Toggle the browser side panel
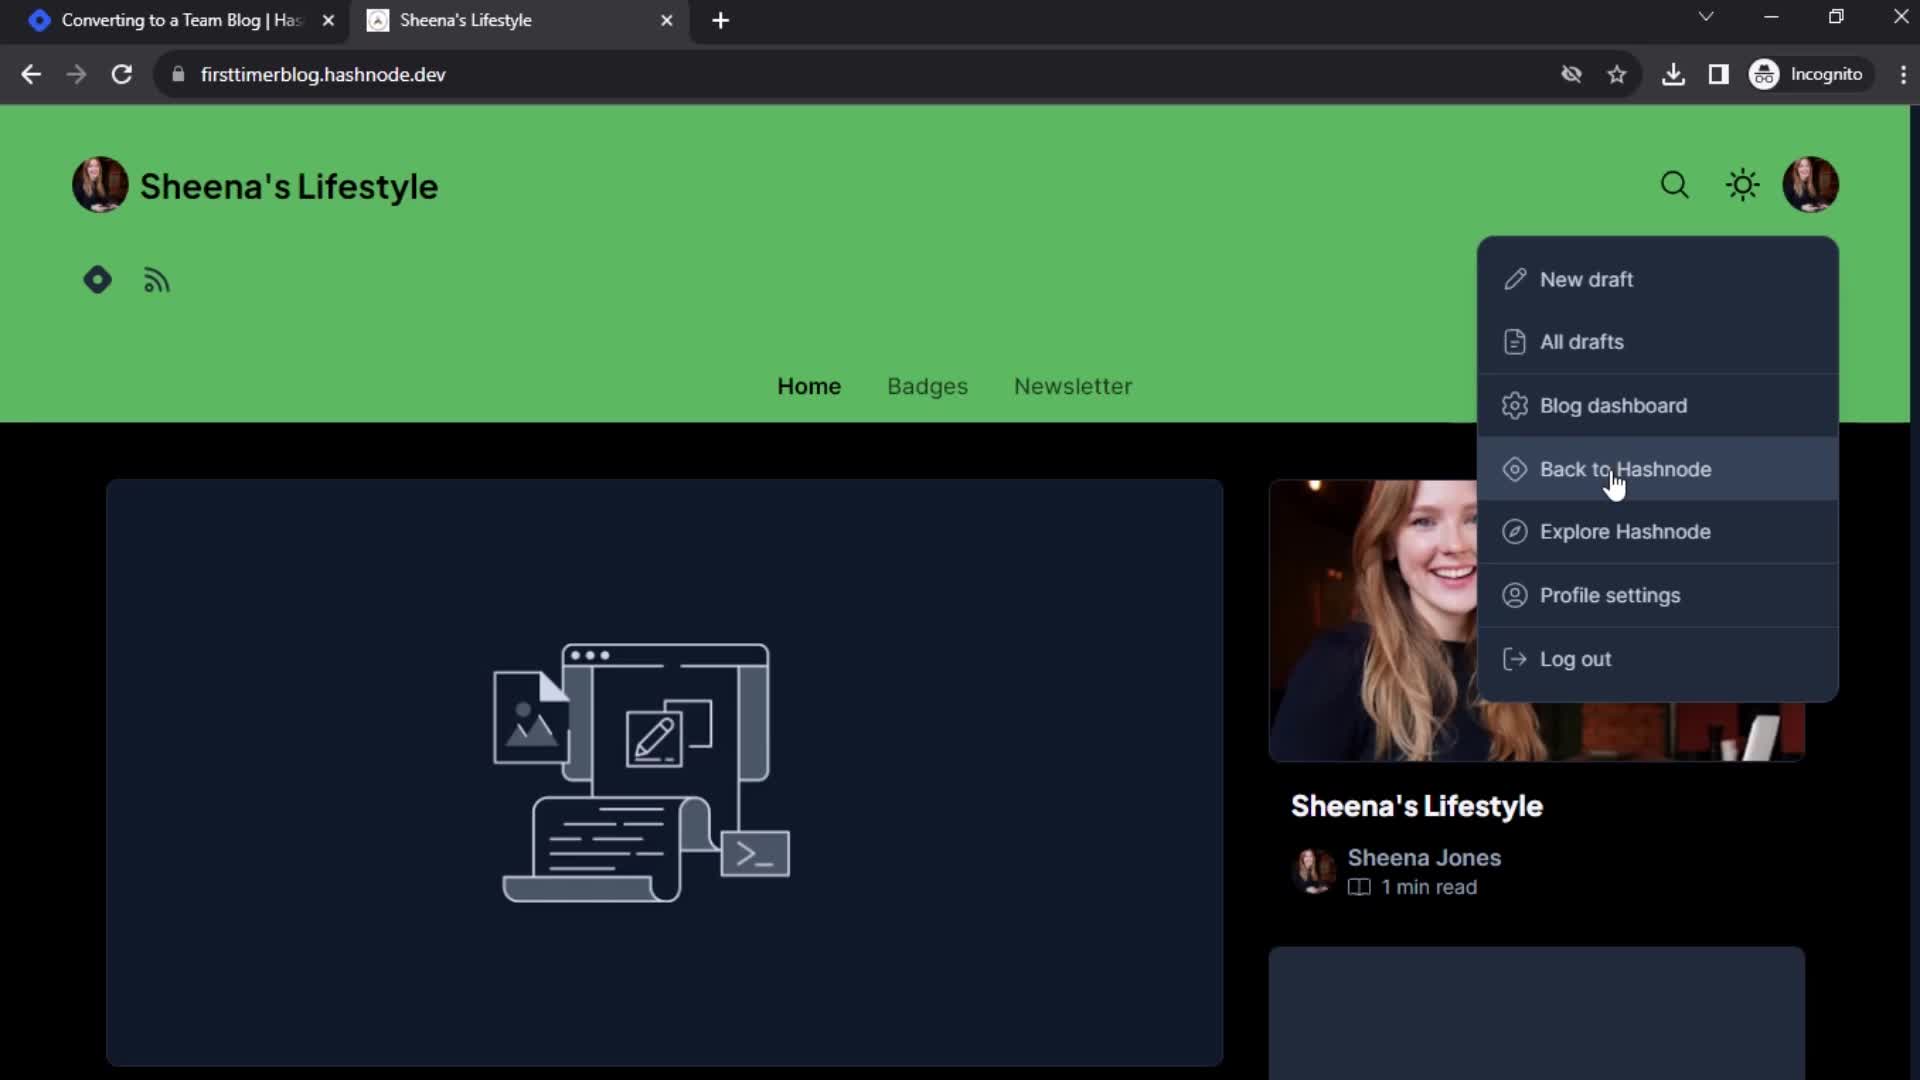Viewport: 1920px width, 1080px height. pos(1718,75)
